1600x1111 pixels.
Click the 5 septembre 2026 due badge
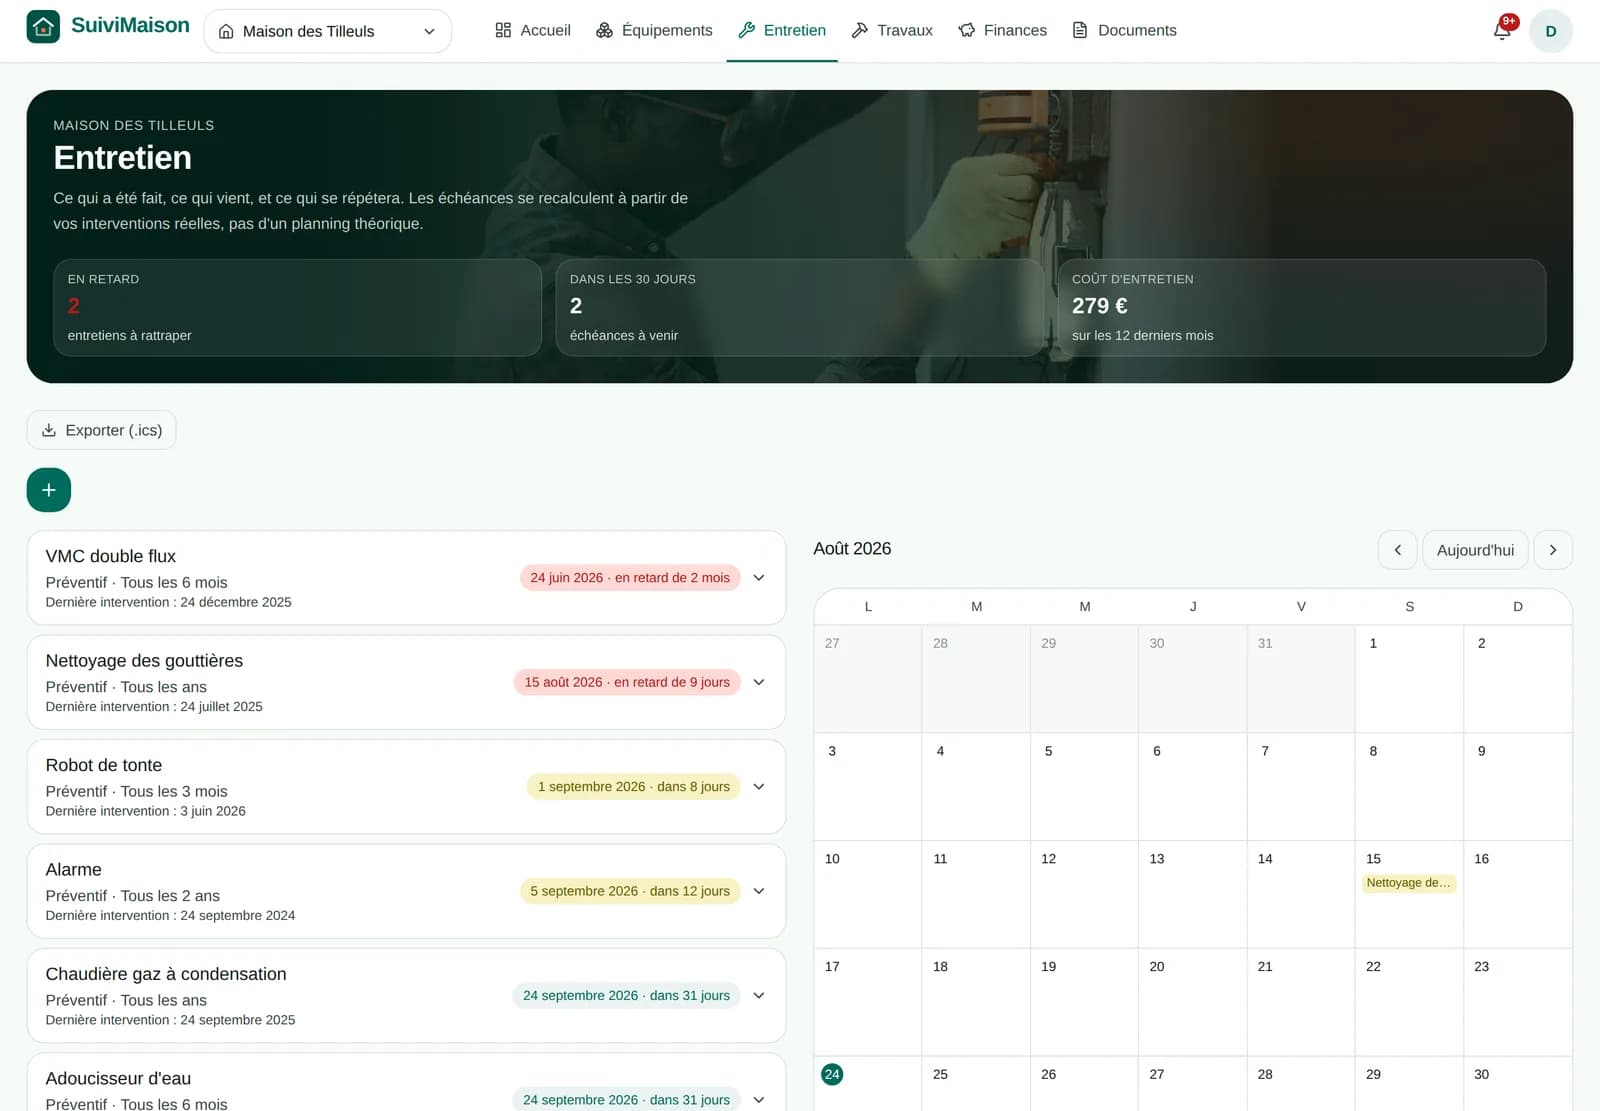point(630,891)
